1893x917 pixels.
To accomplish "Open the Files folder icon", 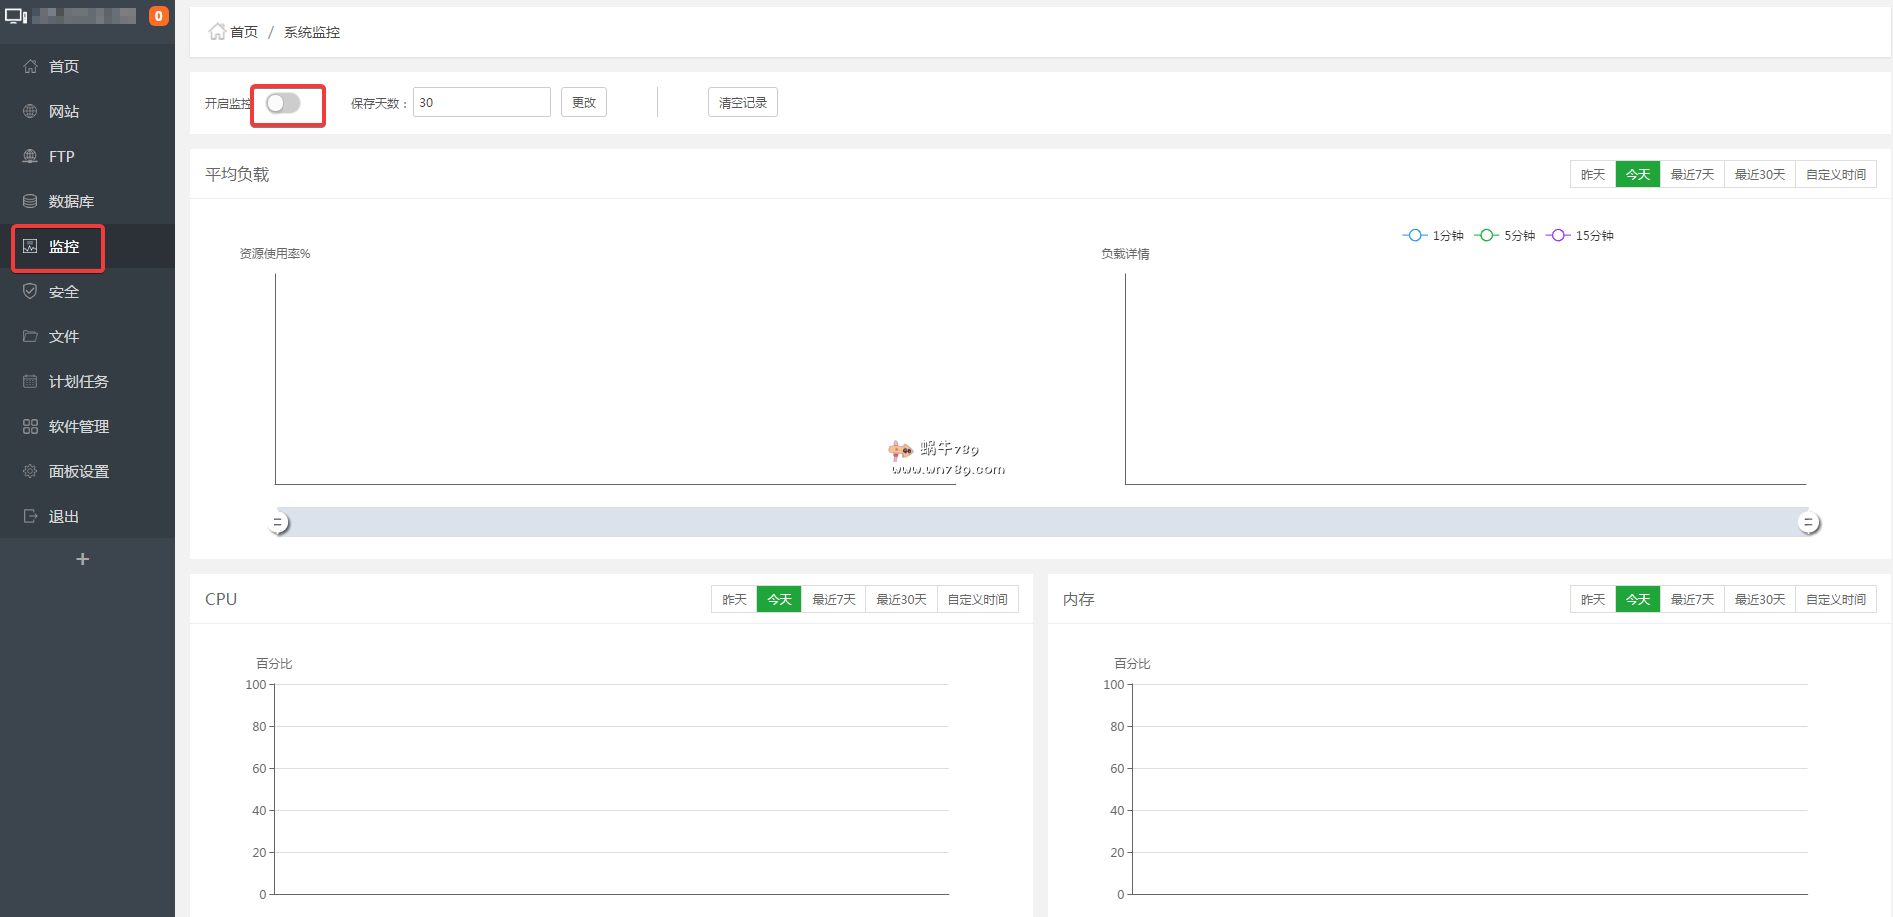I will click(x=30, y=337).
